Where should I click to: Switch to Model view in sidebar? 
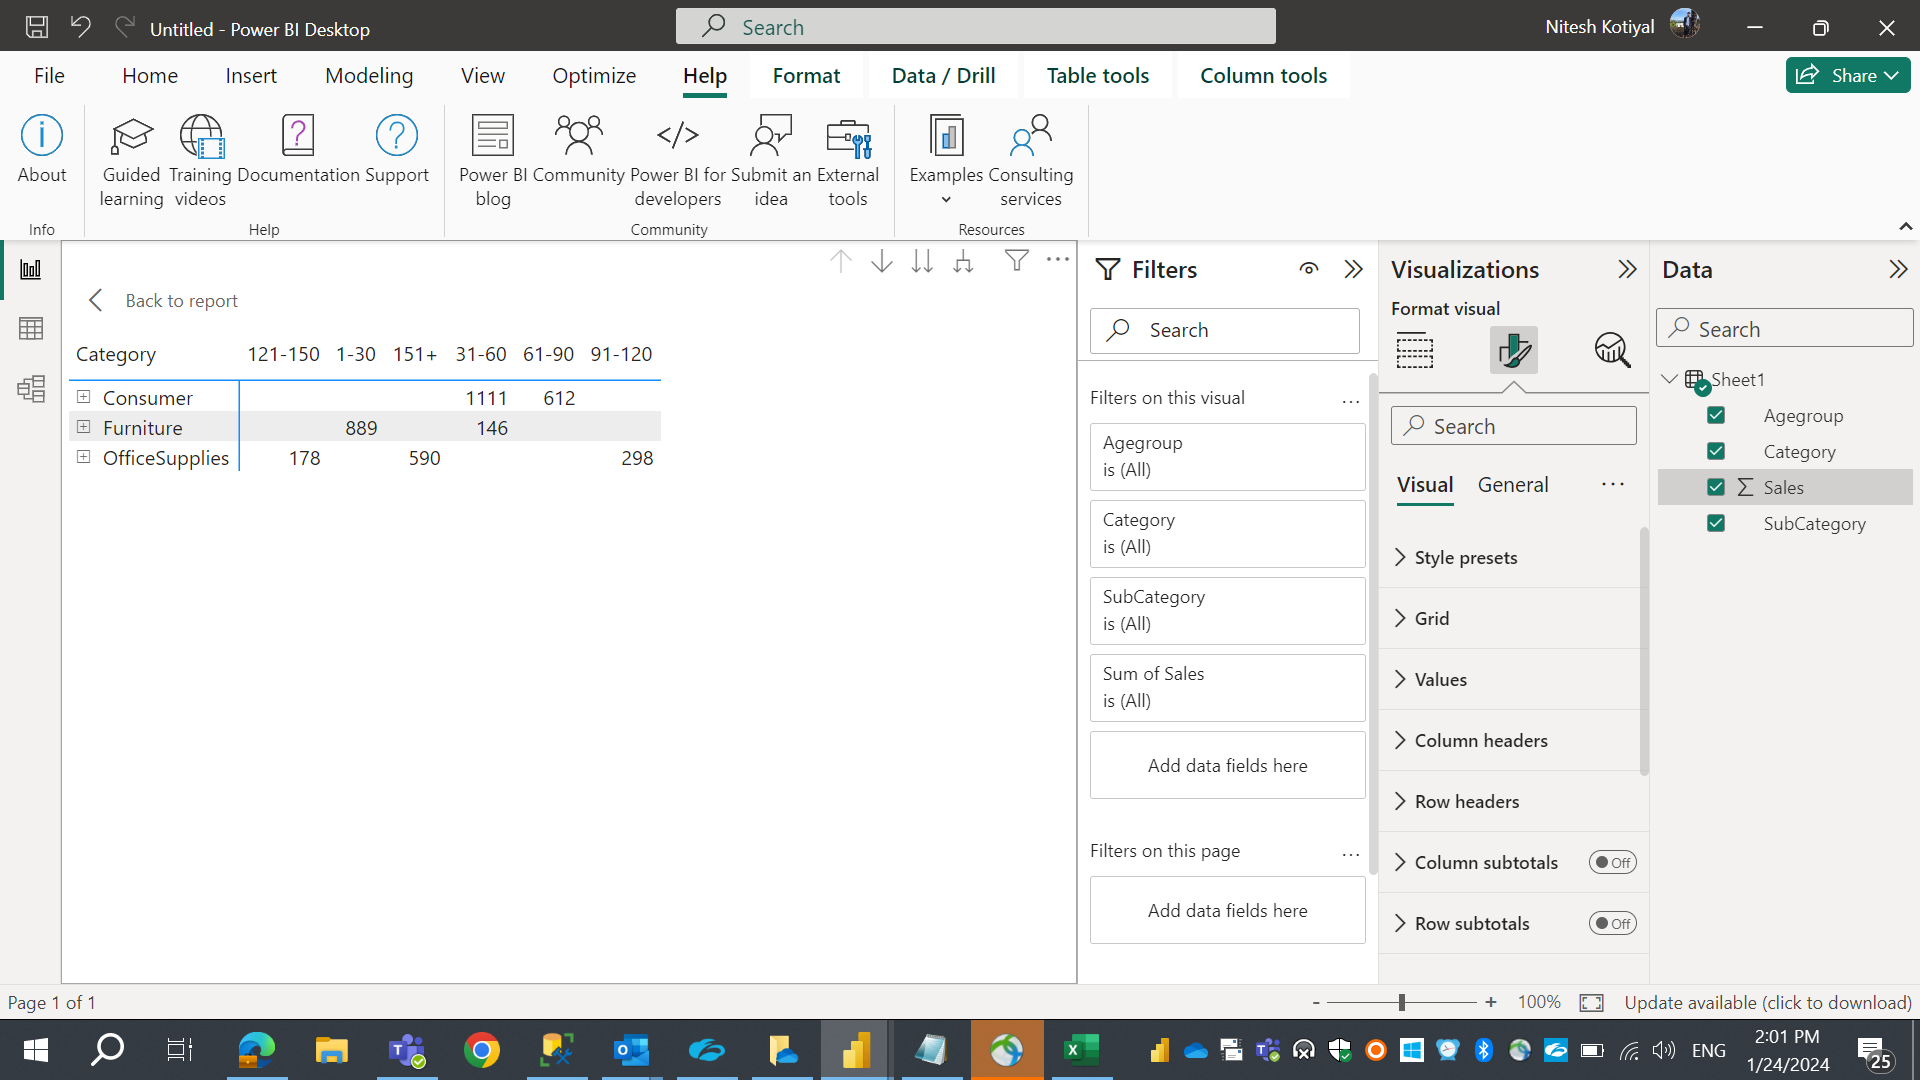(31, 388)
